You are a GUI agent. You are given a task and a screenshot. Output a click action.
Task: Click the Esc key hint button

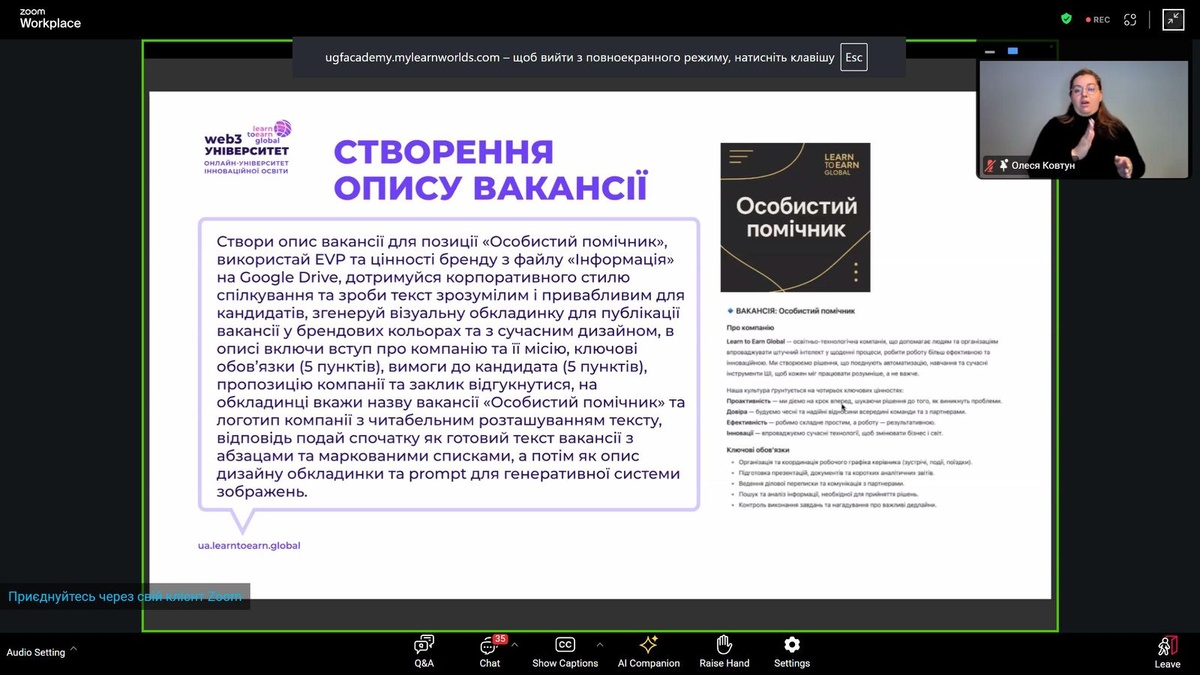pos(853,58)
